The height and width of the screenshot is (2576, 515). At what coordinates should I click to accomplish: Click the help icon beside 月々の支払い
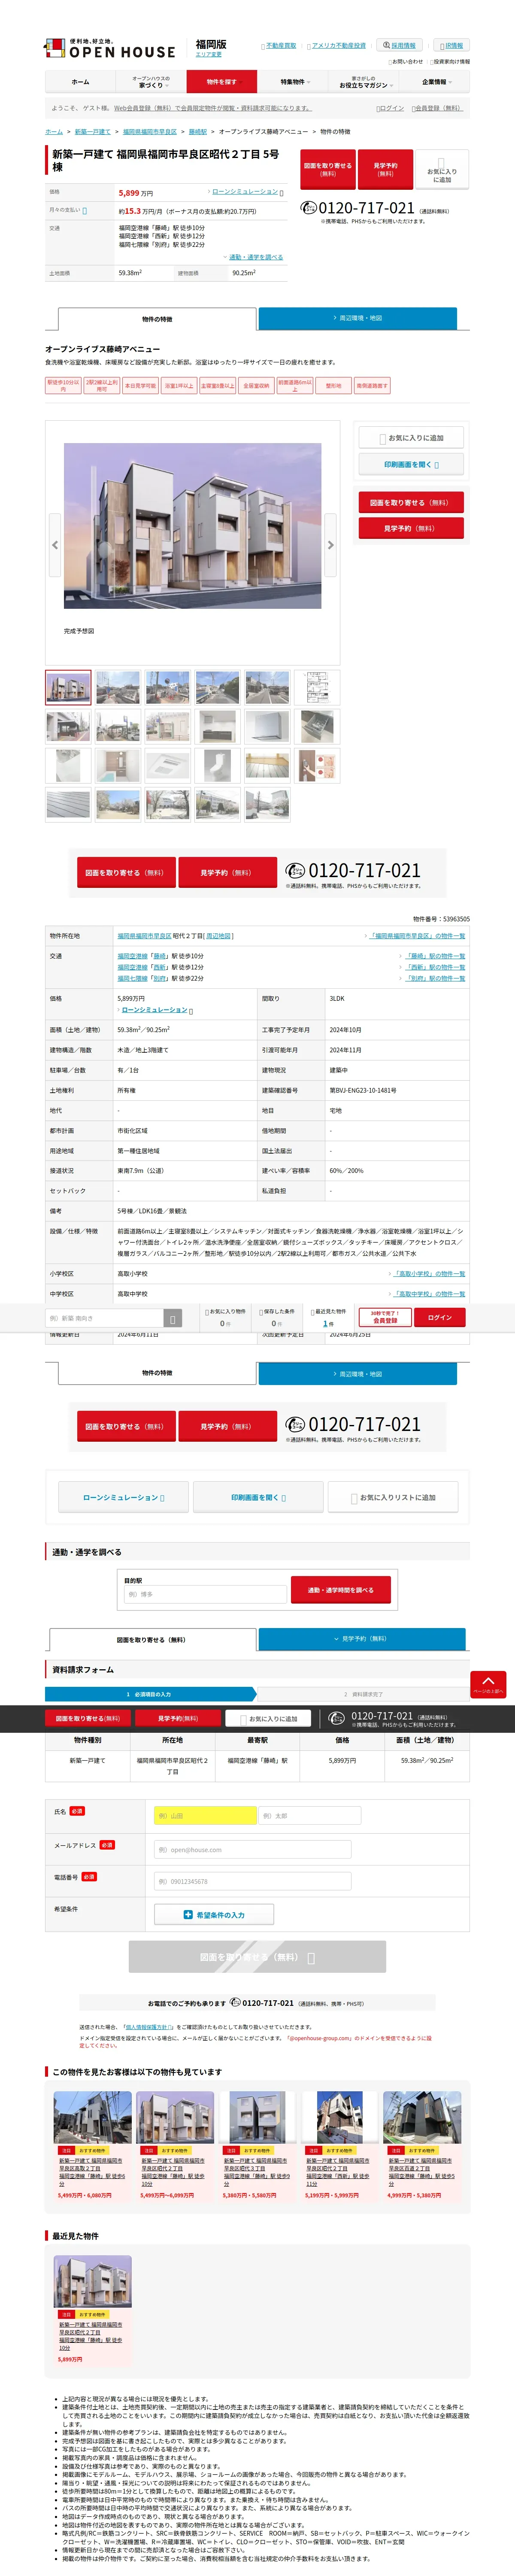(85, 211)
